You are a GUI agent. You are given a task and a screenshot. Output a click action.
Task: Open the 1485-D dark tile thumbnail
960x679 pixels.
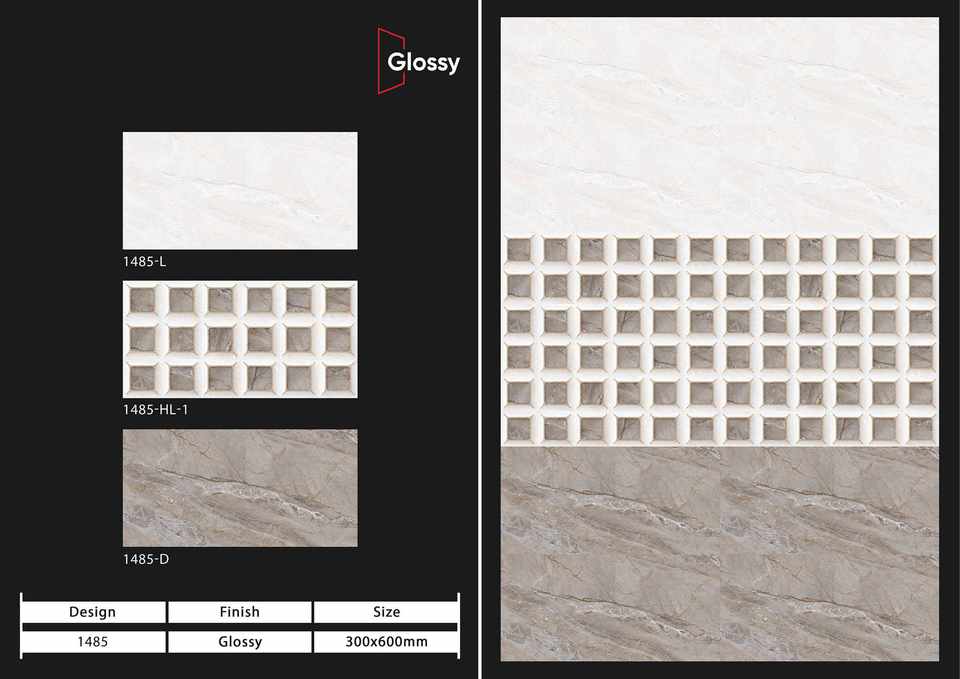click(240, 488)
